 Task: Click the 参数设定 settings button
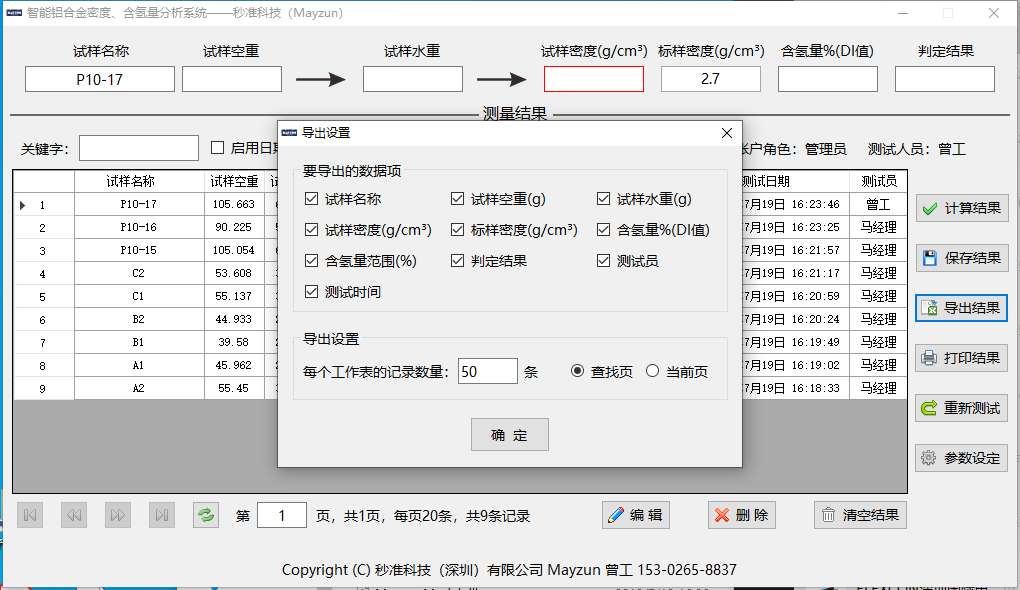961,458
